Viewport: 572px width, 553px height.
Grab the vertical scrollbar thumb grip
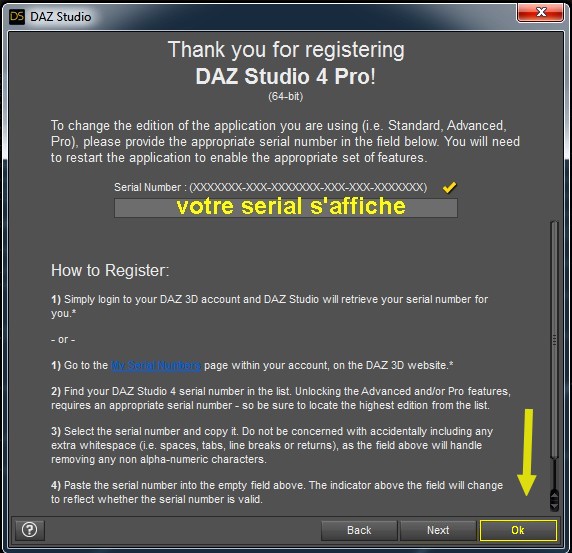click(554, 340)
